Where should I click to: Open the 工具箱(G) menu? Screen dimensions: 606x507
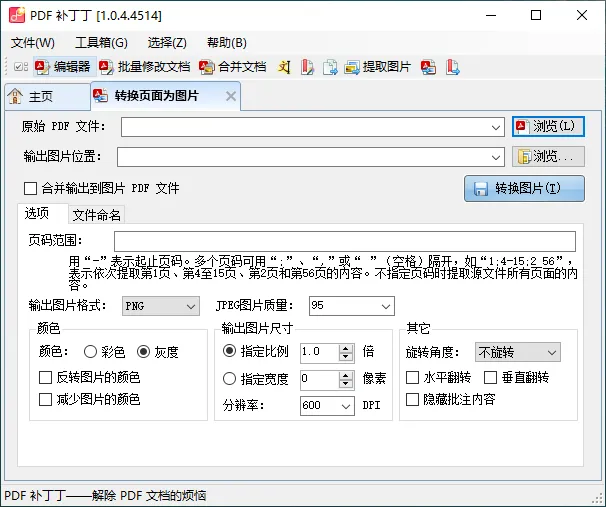coord(101,43)
